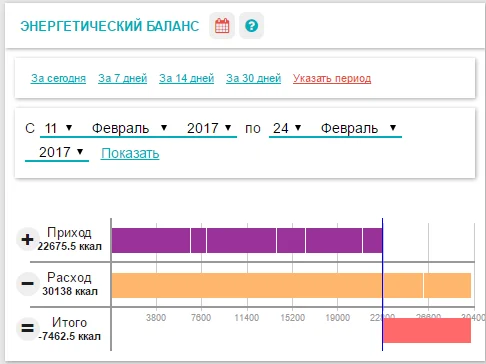486x364 pixels.
Task: Click the Показать link
Action: coord(130,153)
